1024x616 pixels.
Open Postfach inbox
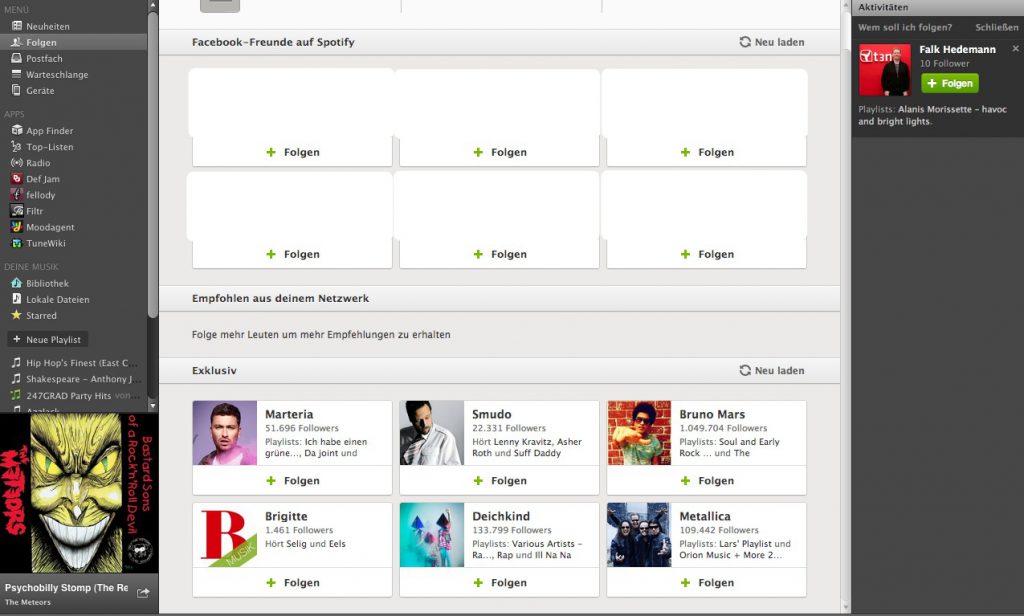pos(44,58)
